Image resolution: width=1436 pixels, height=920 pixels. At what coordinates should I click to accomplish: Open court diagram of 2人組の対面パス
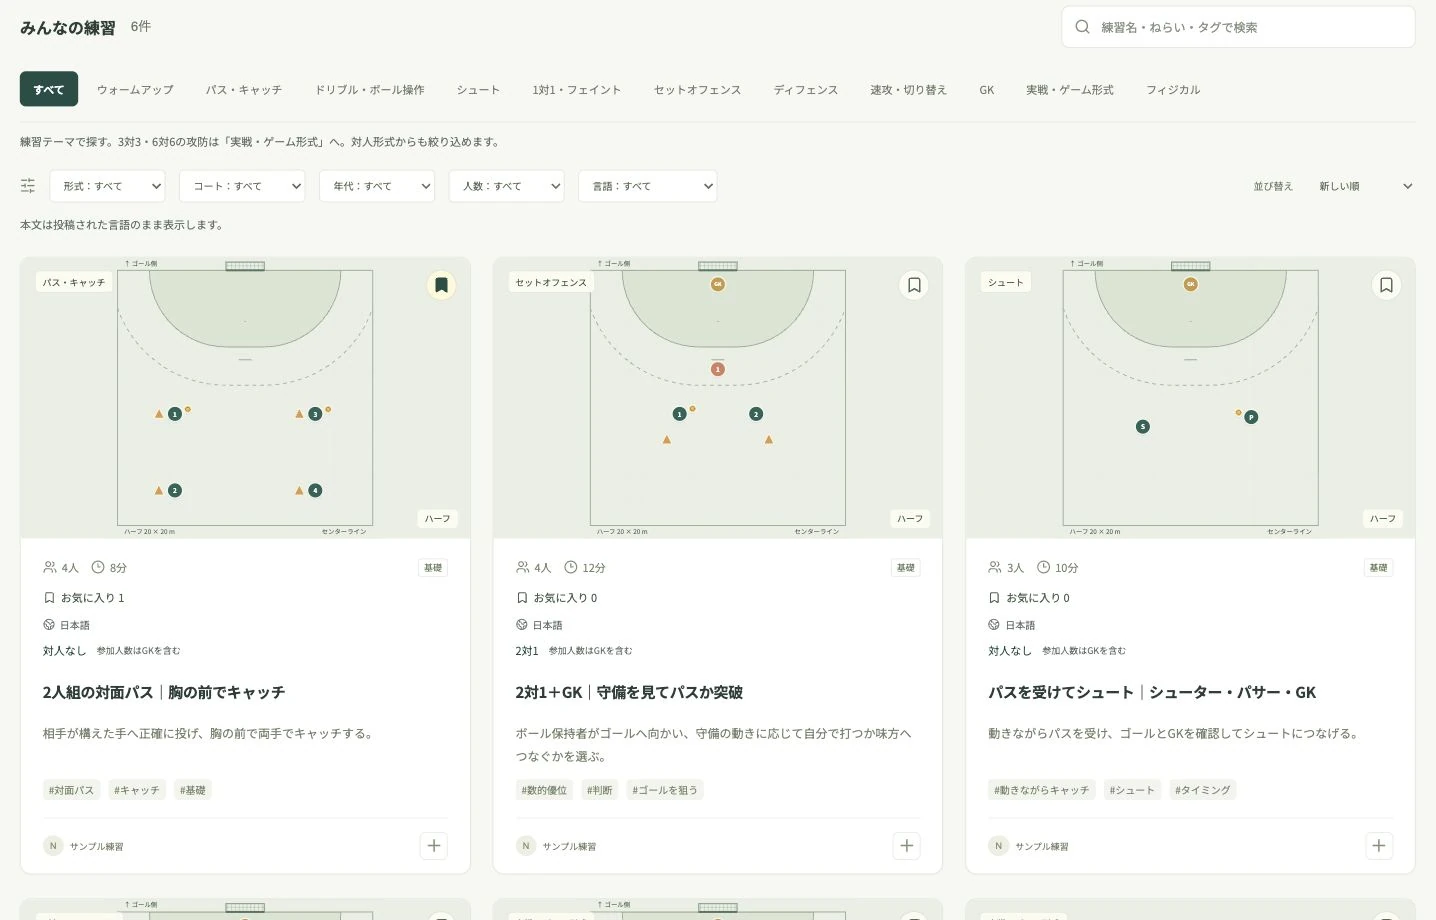pyautogui.click(x=245, y=398)
